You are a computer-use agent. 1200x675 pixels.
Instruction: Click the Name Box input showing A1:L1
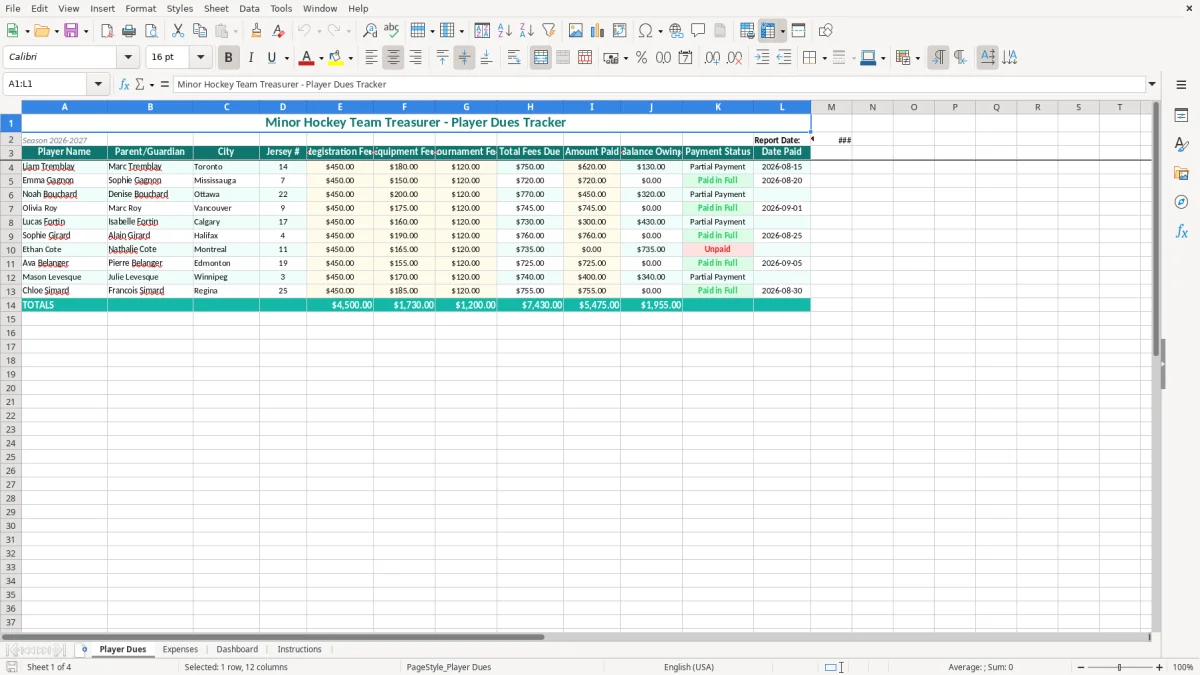[47, 84]
